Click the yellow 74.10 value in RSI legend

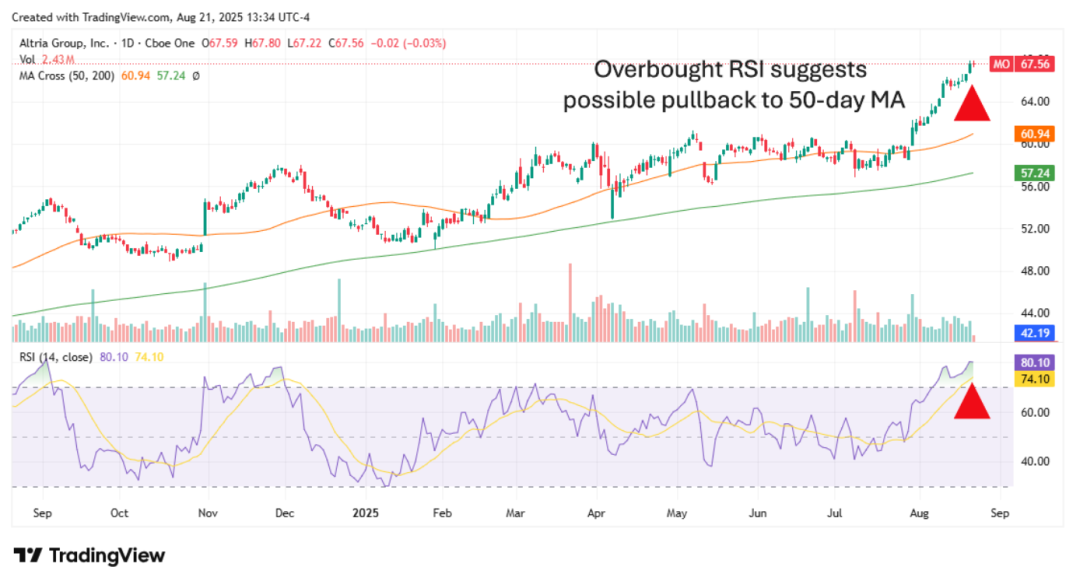coord(149,357)
